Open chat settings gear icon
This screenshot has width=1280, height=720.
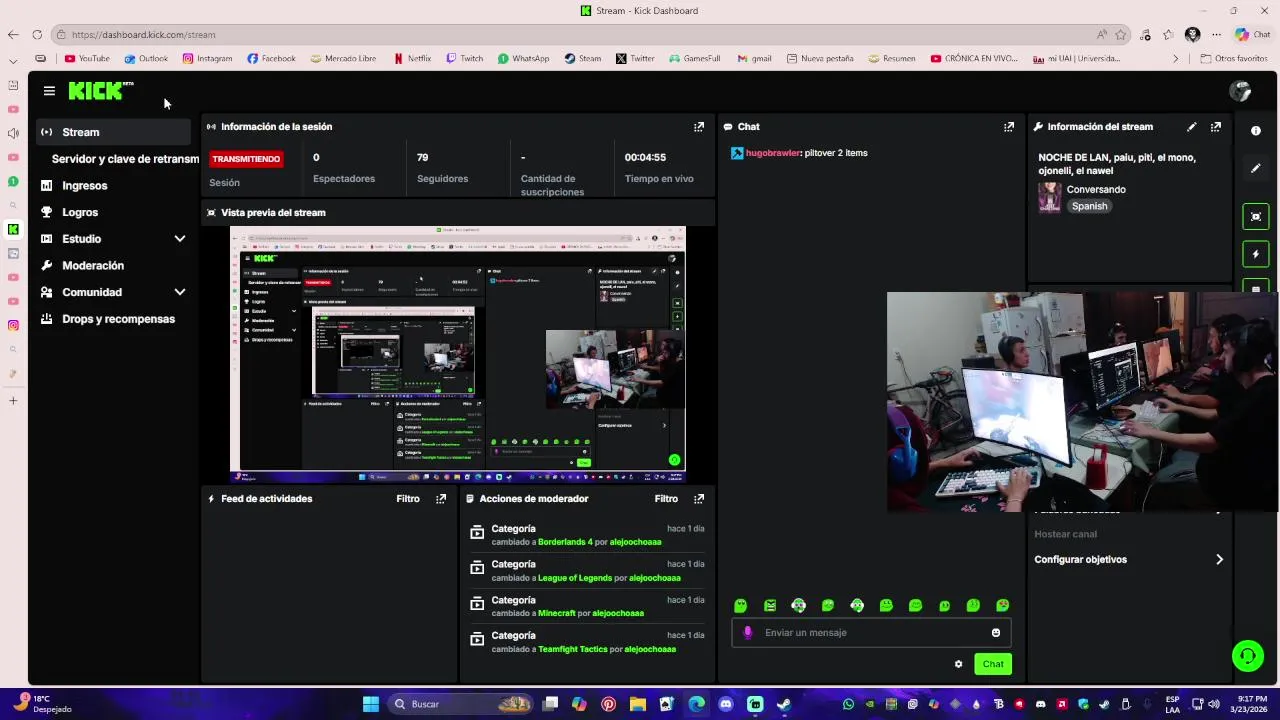point(959,664)
